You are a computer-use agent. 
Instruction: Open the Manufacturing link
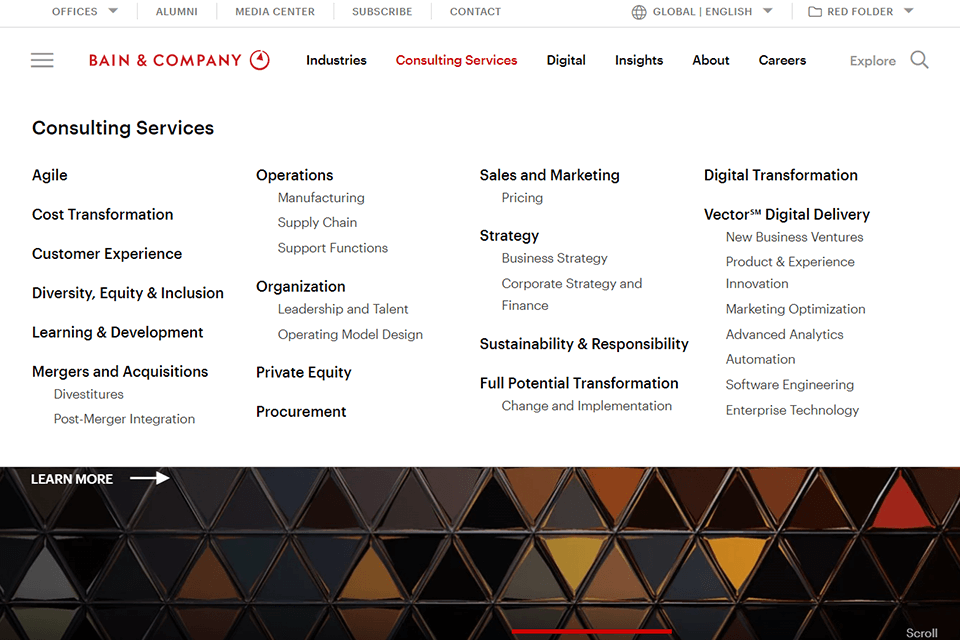(321, 197)
